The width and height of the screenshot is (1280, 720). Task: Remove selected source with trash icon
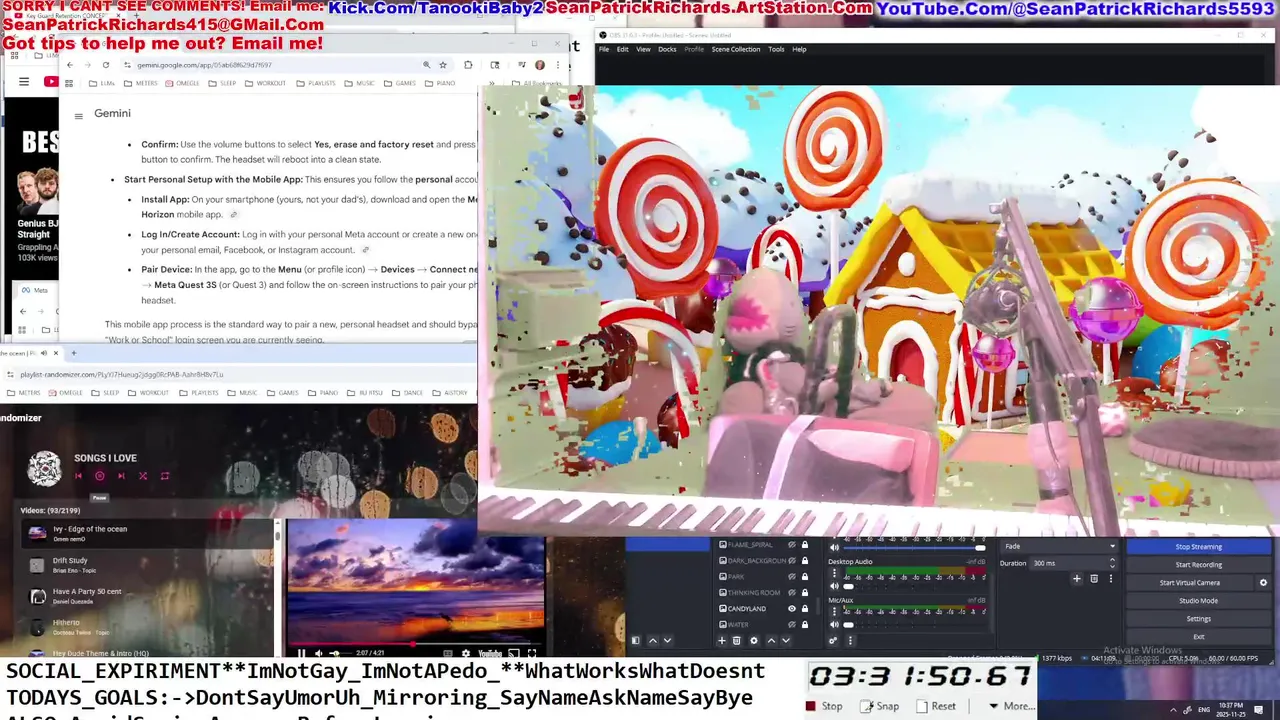pos(737,641)
